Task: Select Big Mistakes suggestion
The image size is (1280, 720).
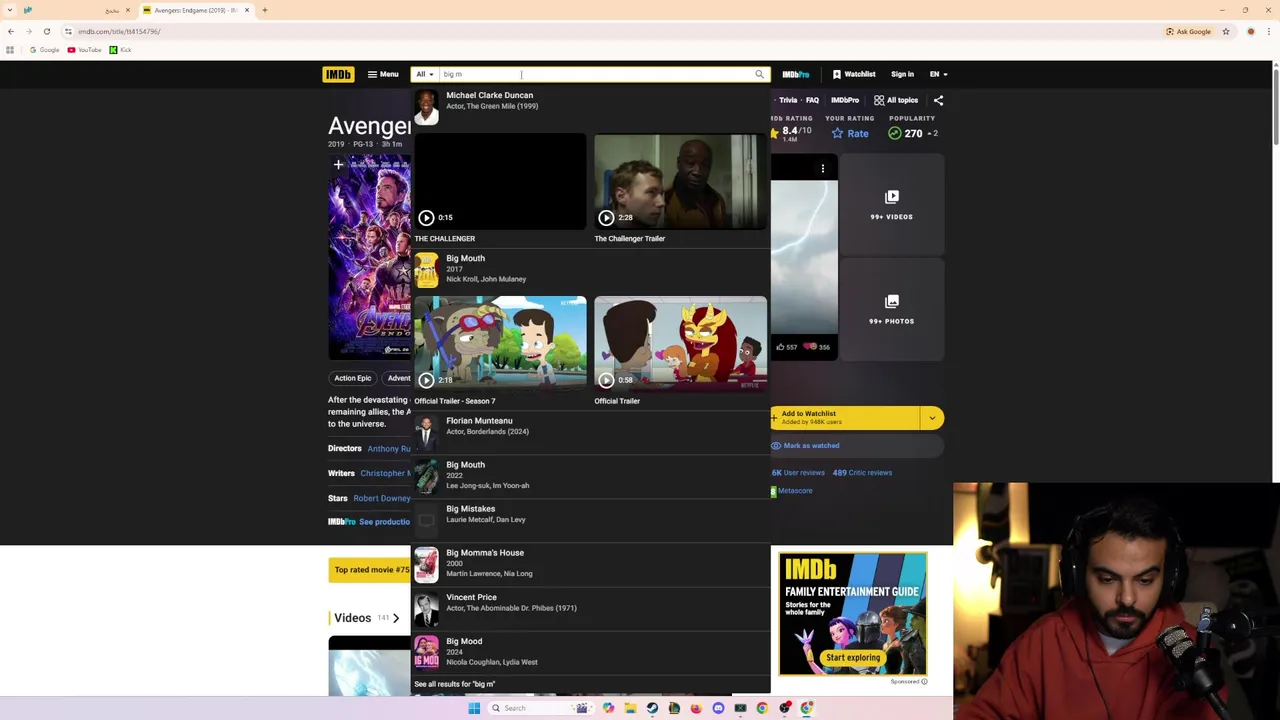Action: 590,519
